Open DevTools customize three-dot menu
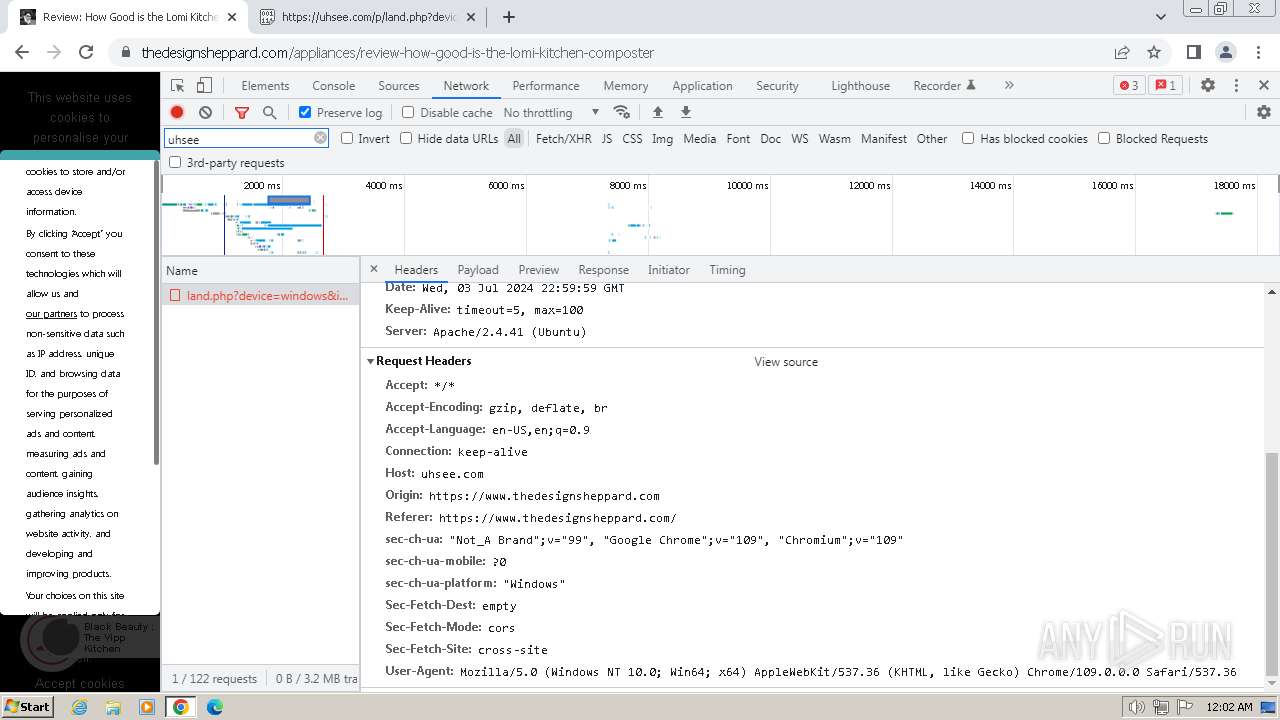Viewport: 1280px width, 720px height. tap(1236, 85)
